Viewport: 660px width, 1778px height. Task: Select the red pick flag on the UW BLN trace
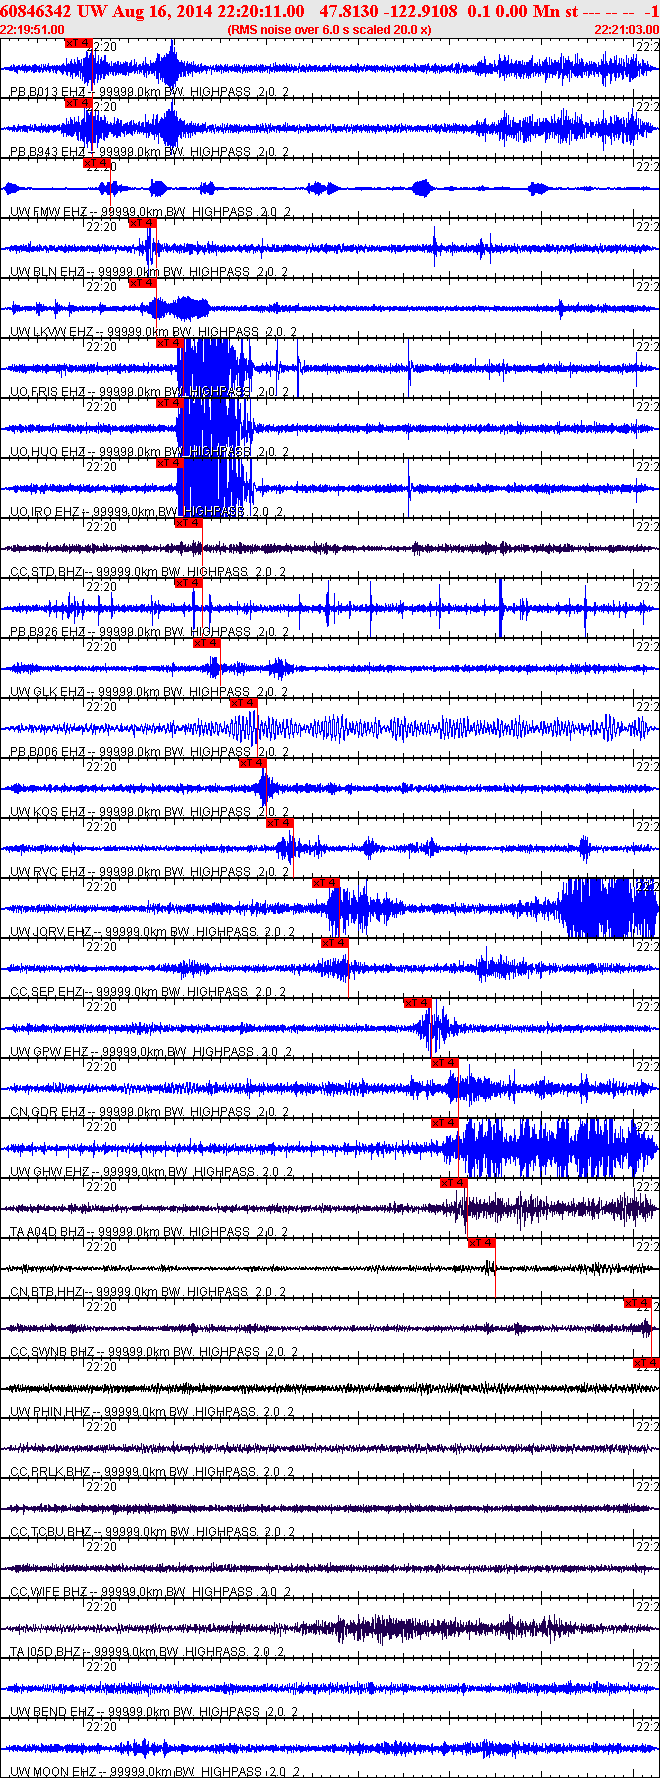(x=142, y=223)
